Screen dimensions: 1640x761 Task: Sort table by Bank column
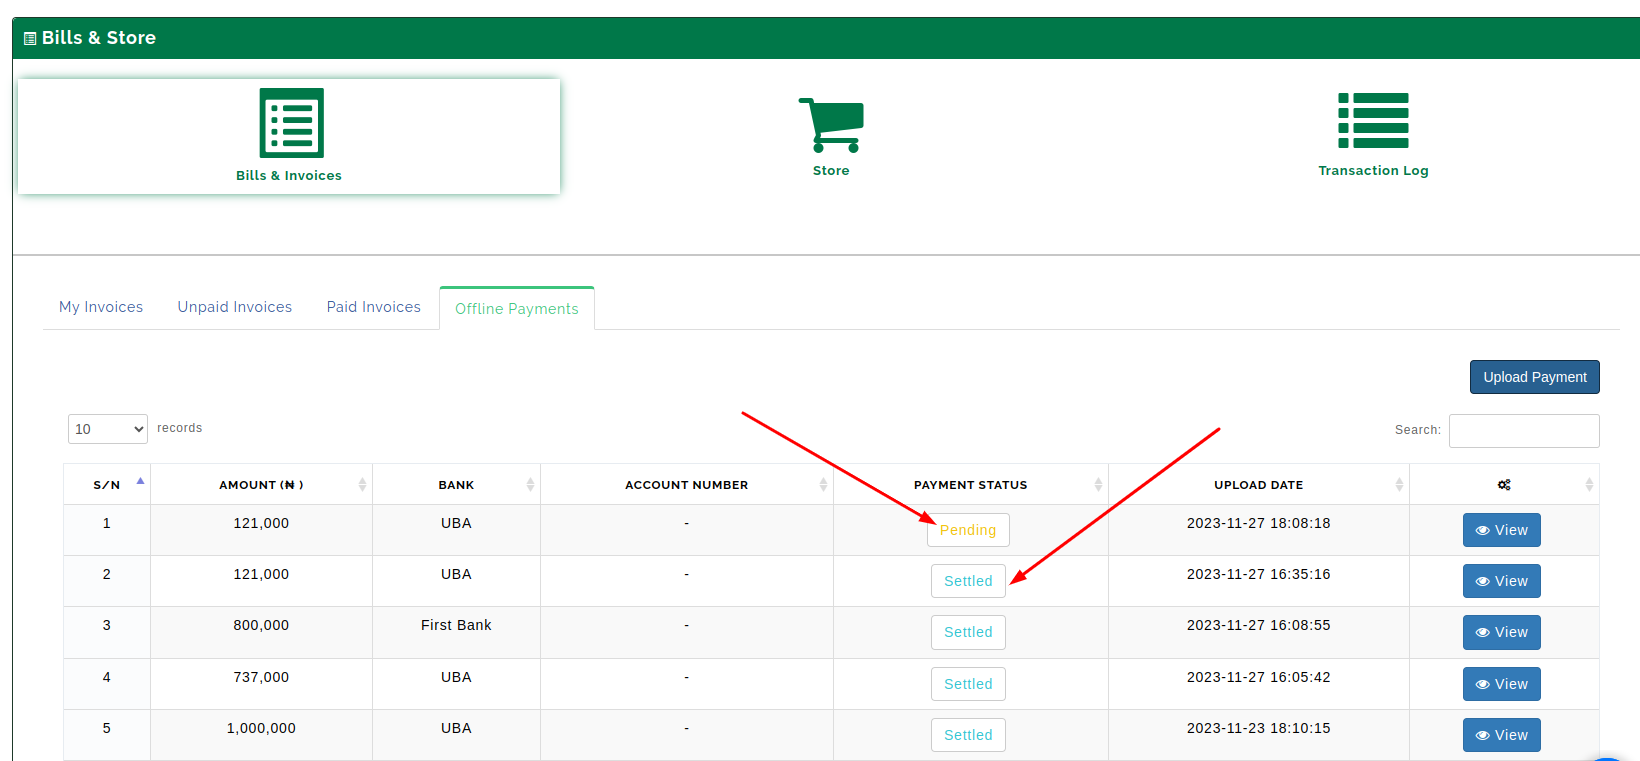click(x=456, y=485)
